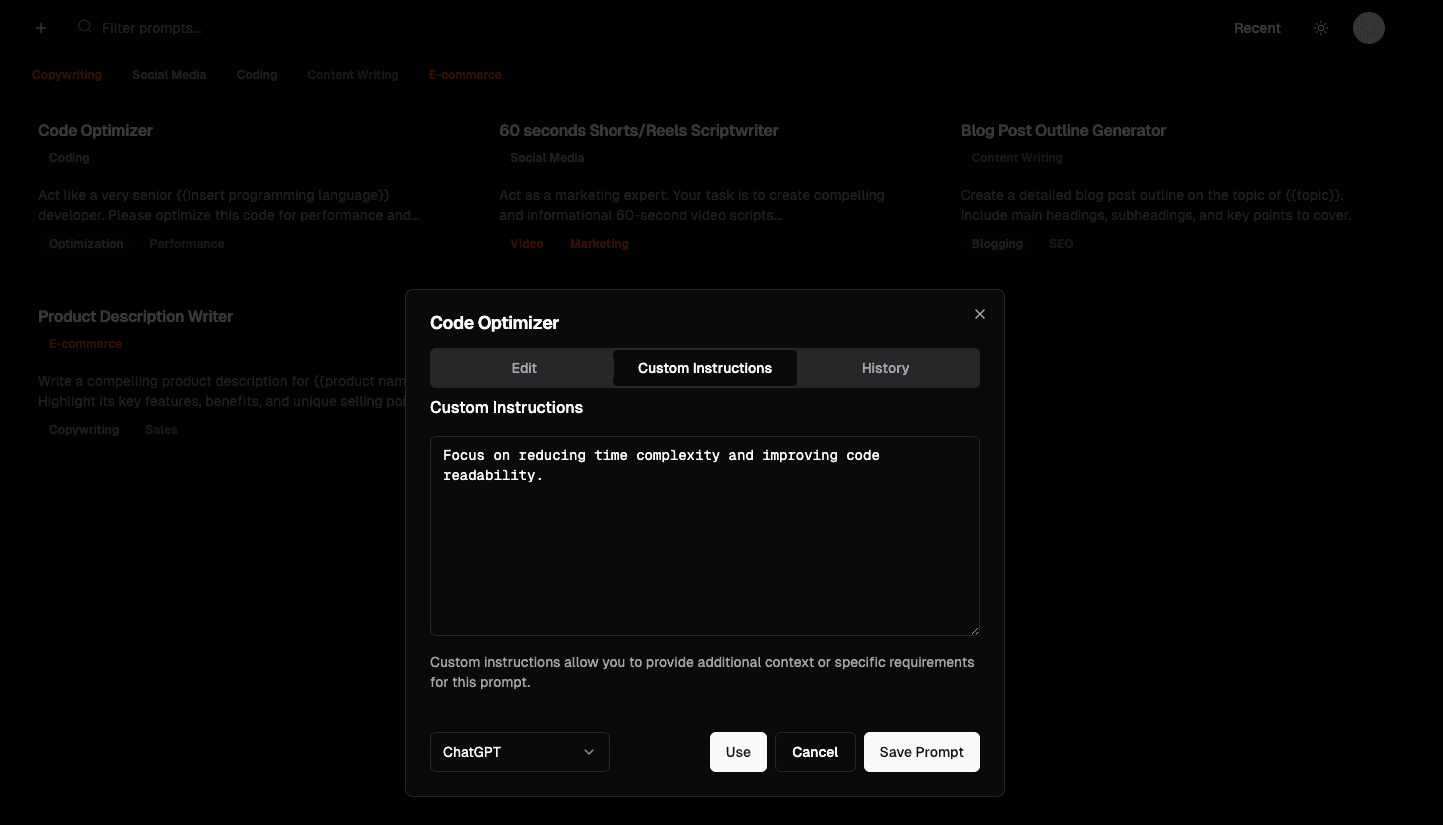Click inside the custom instructions text area

point(704,550)
